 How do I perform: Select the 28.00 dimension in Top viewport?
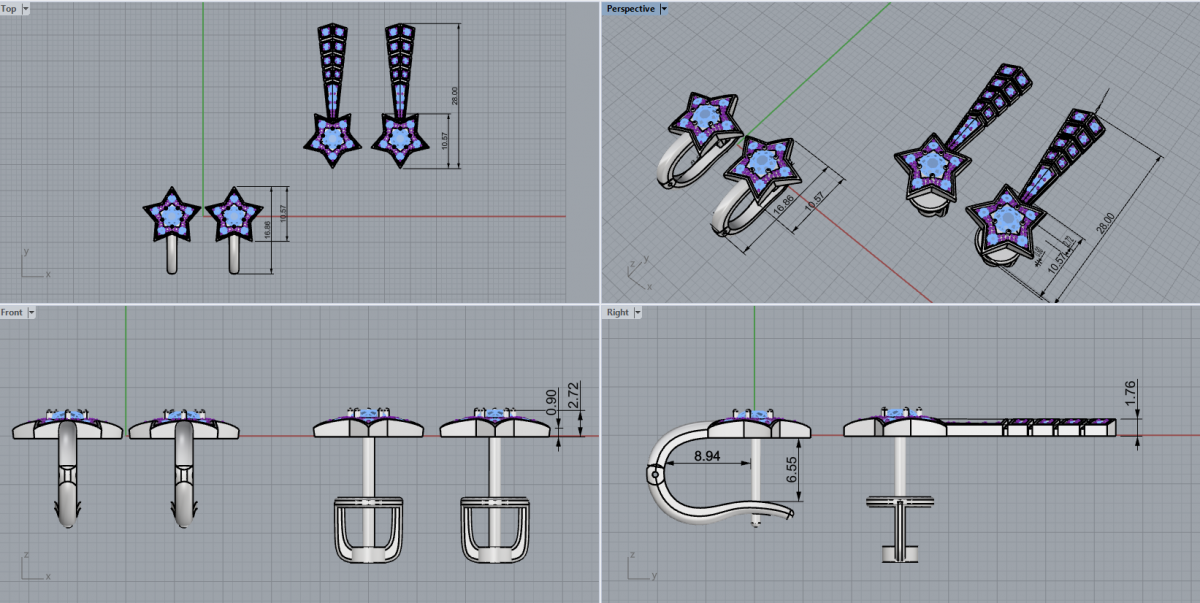[x=455, y=96]
